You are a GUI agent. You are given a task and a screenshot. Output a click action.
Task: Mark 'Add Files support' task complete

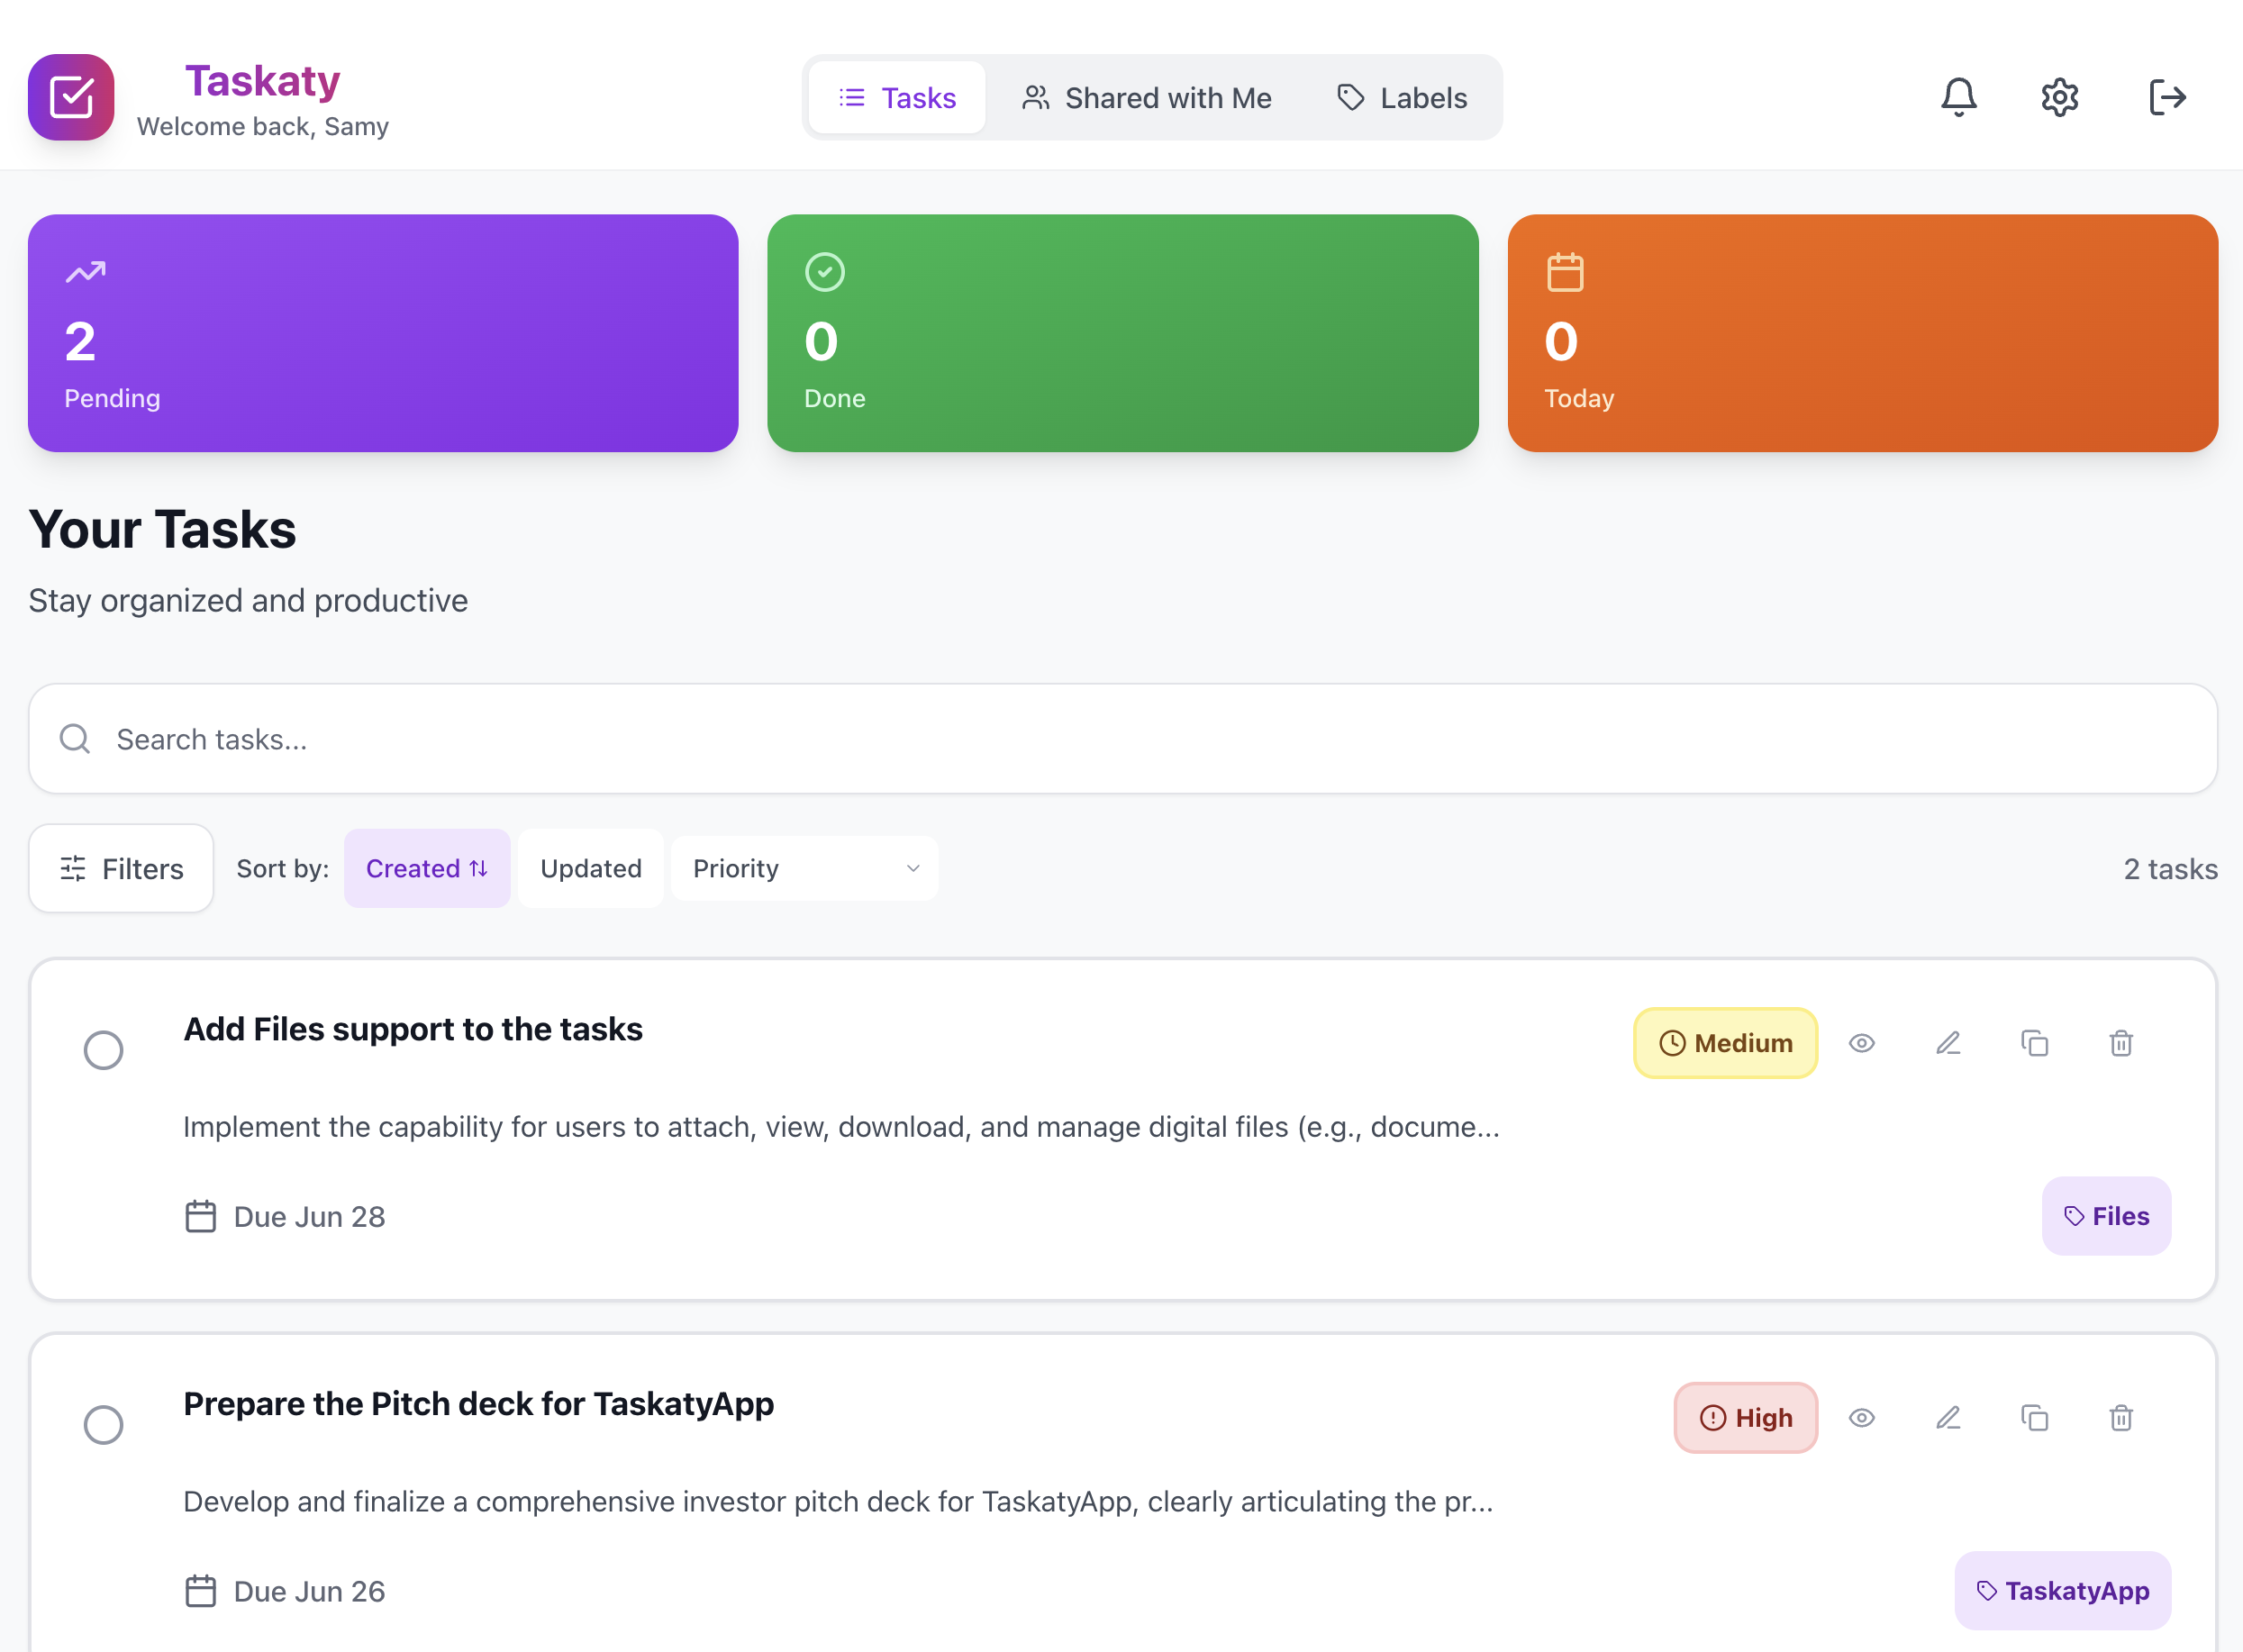pos(103,1050)
